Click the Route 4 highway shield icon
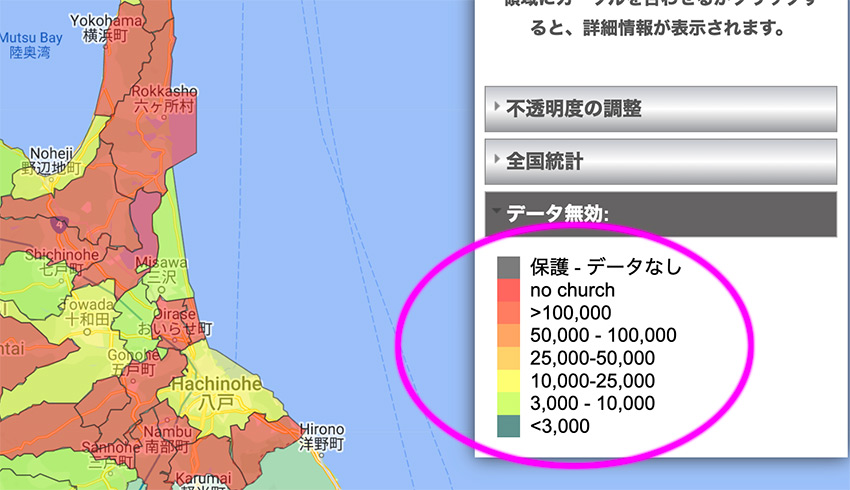 [61, 225]
